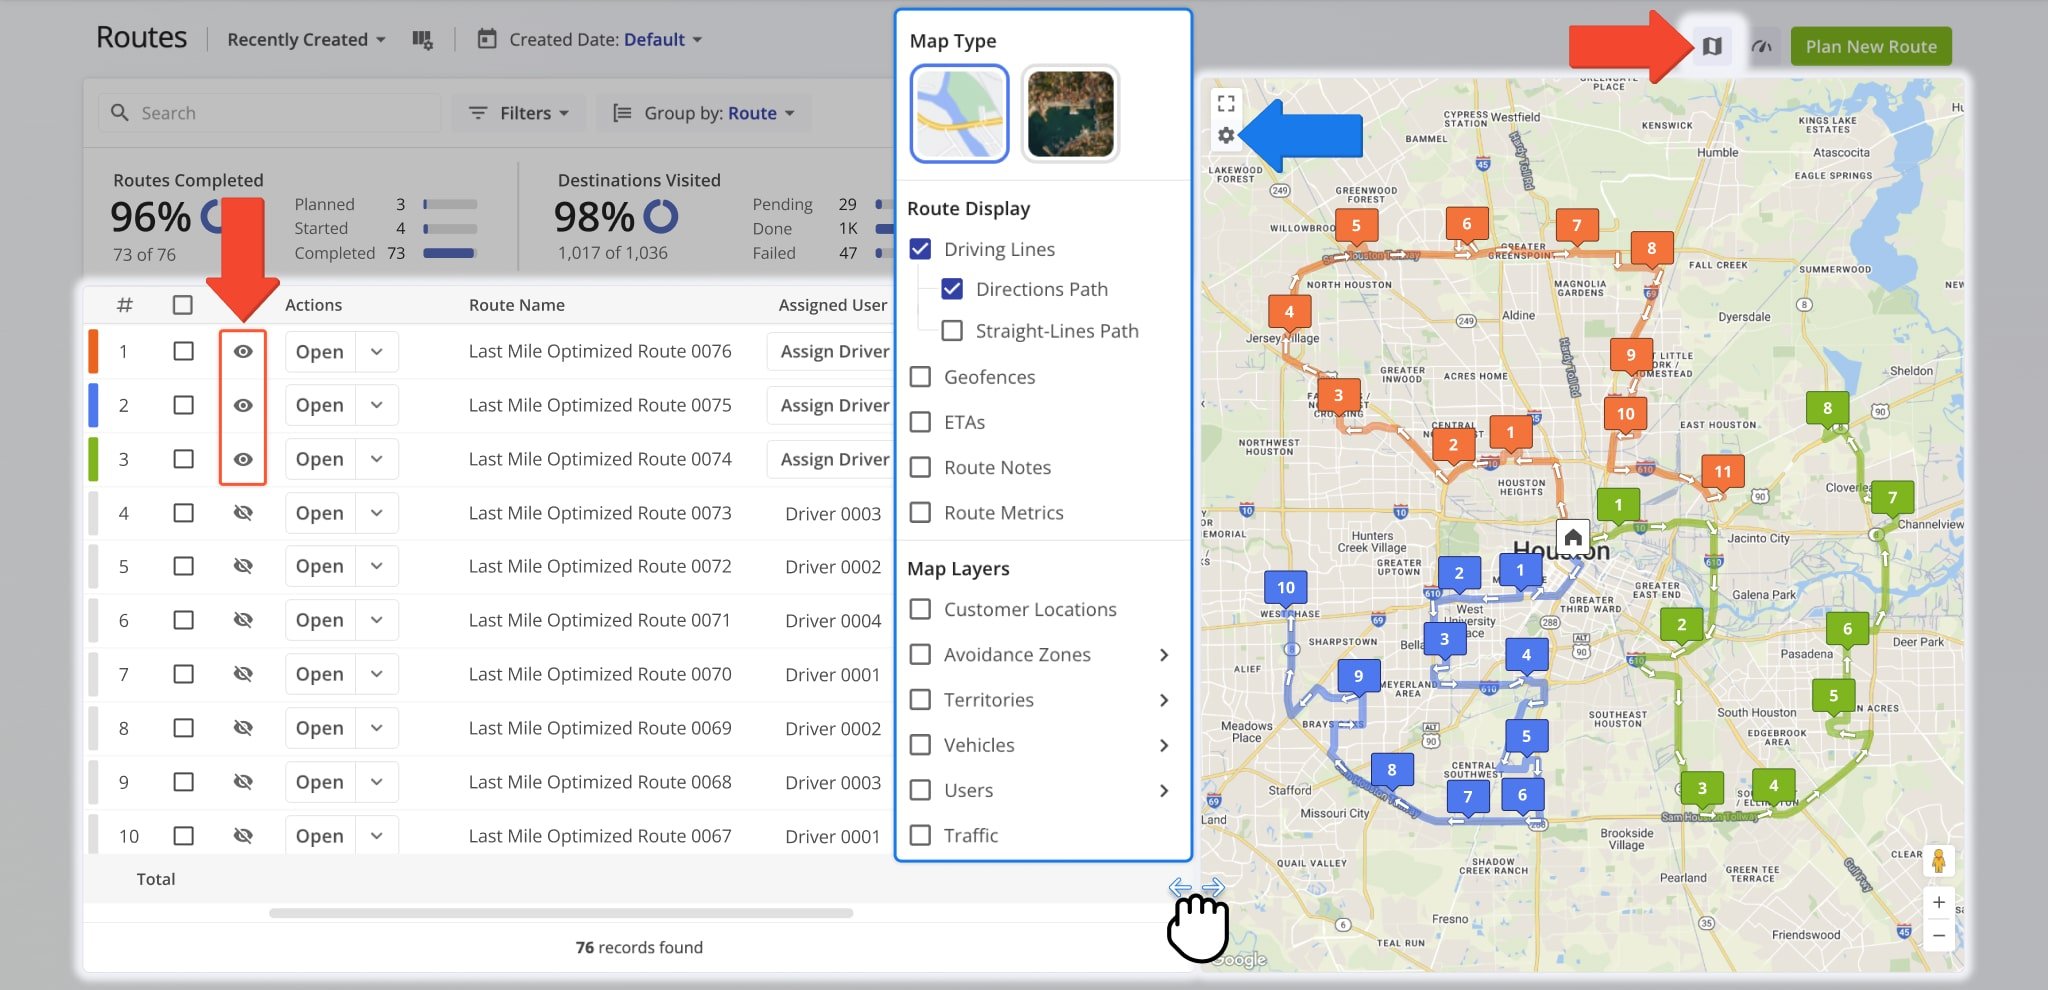Open the routes dashboard gauge icon
Viewport: 2048px width, 990px height.
1762,46
